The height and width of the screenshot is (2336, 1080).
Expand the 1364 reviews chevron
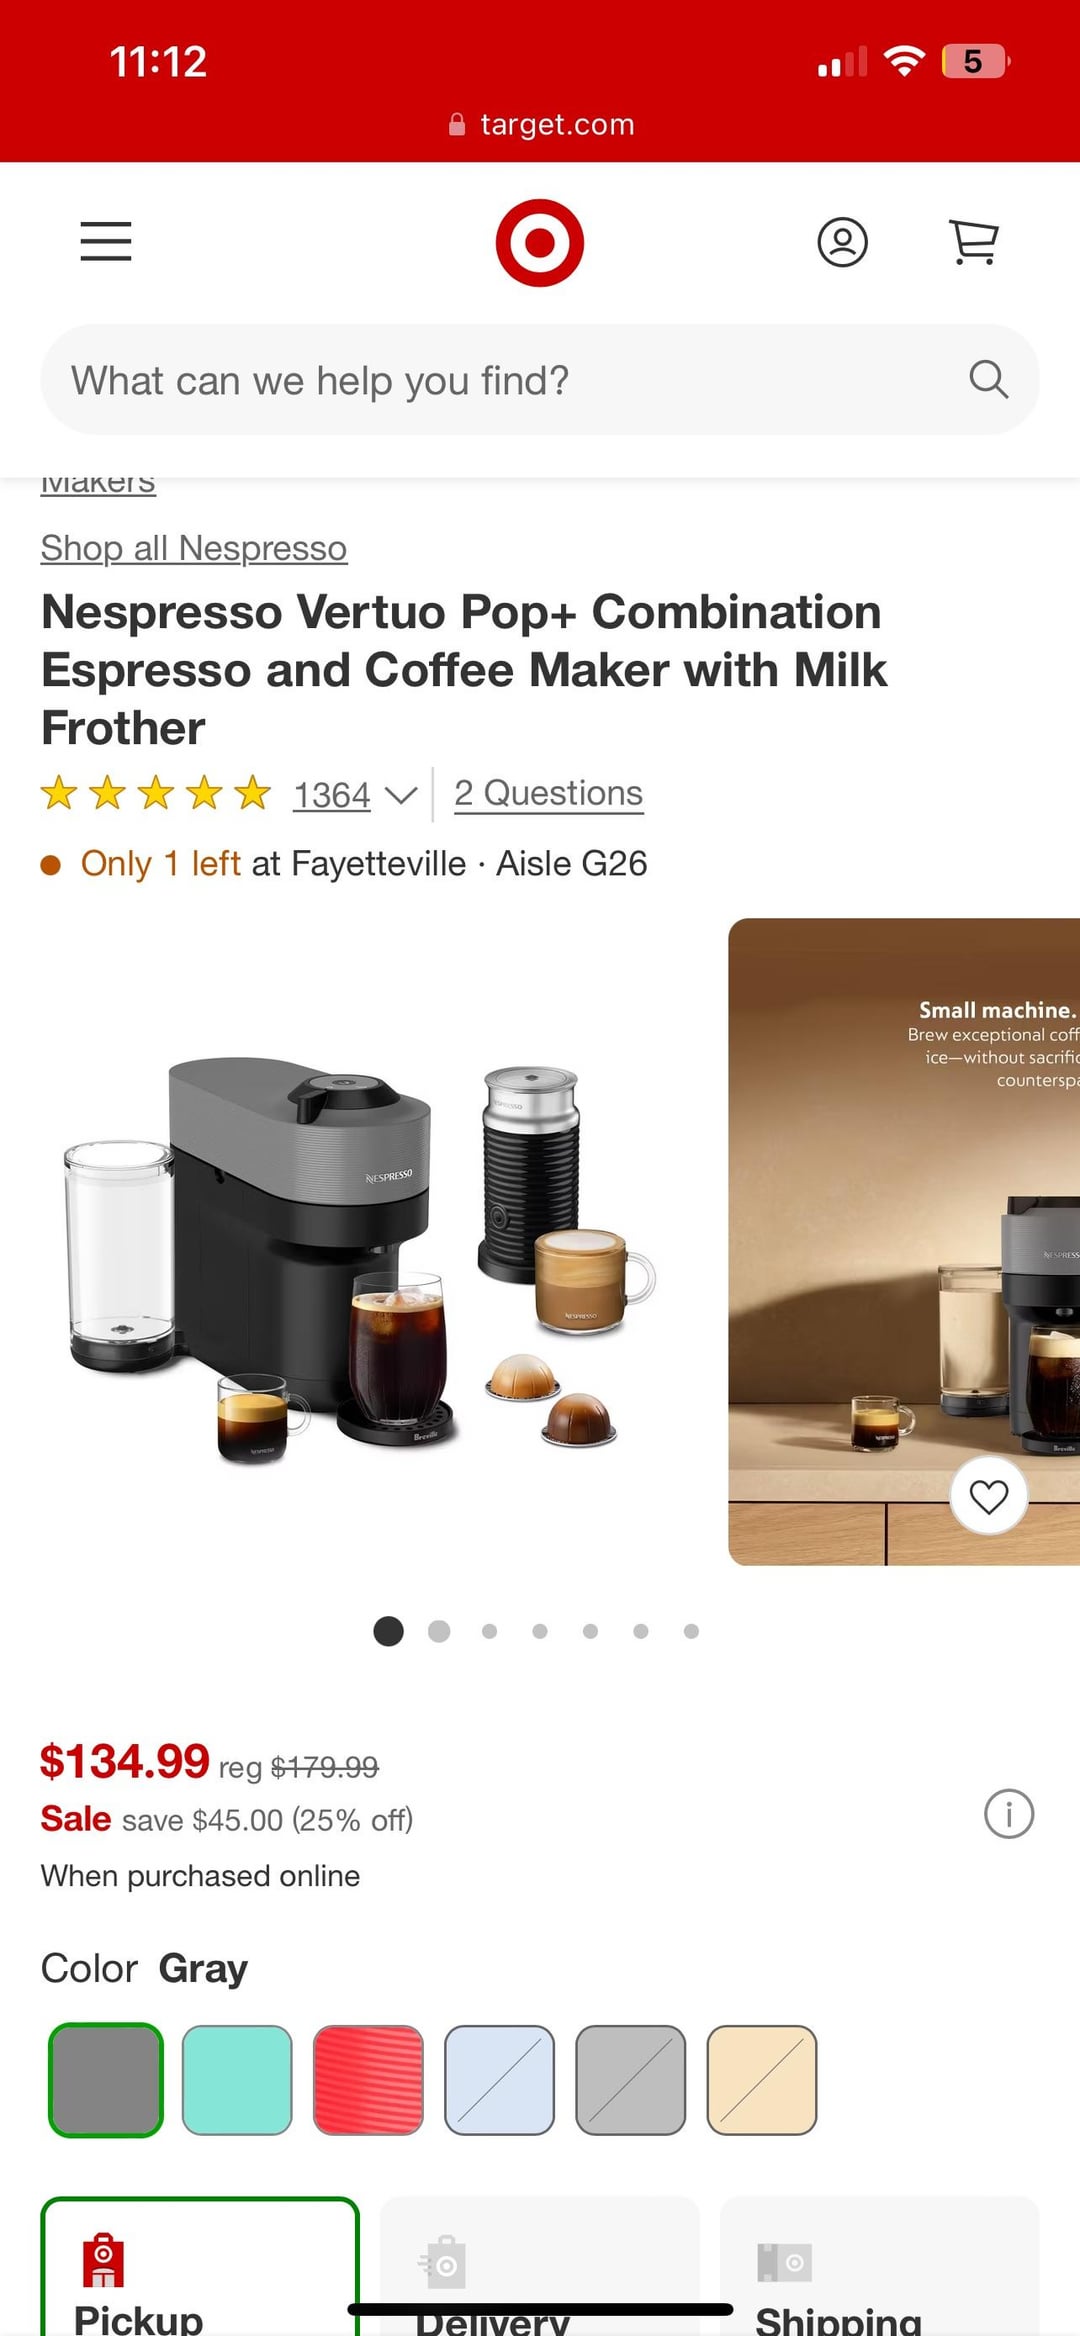click(x=401, y=796)
